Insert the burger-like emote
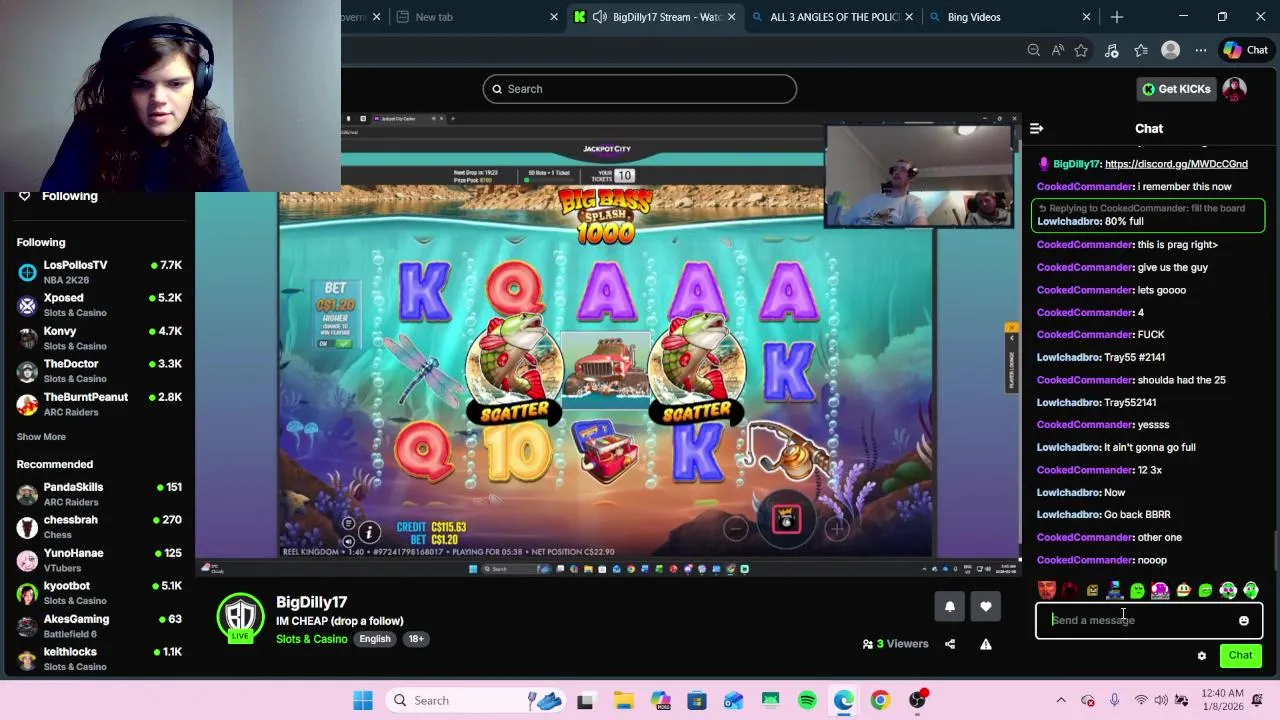 point(1183,590)
